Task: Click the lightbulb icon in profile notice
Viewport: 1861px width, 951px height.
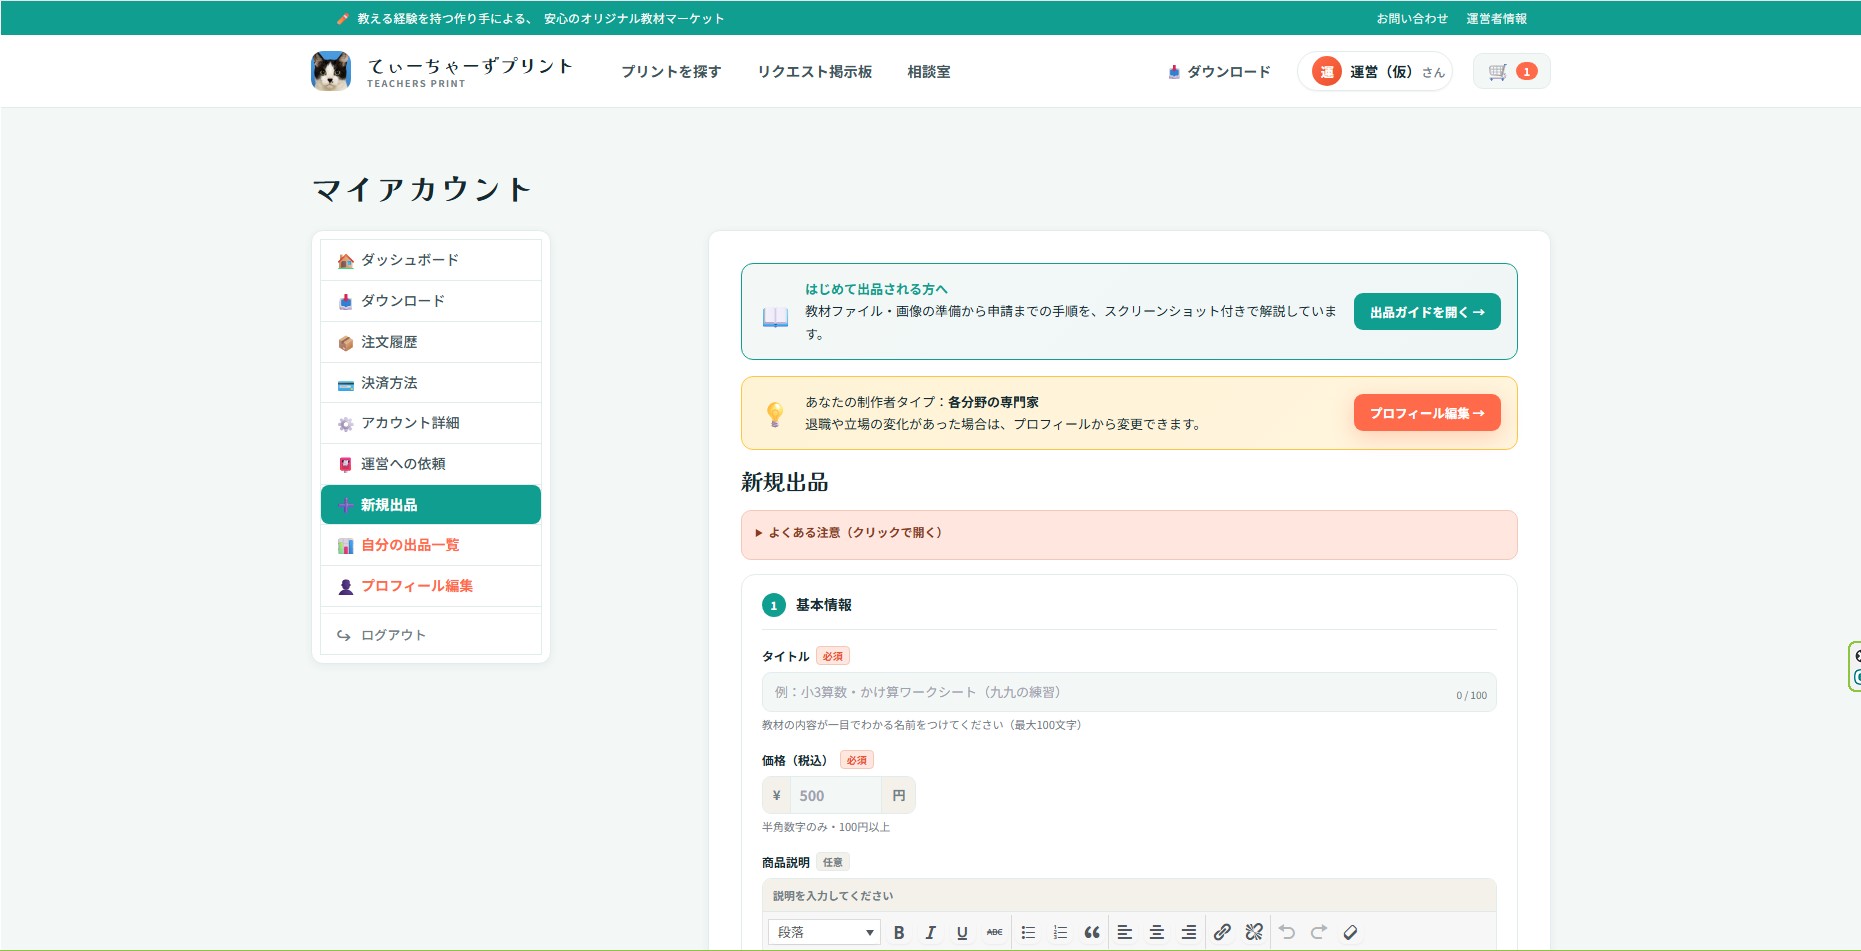Action: coord(775,414)
